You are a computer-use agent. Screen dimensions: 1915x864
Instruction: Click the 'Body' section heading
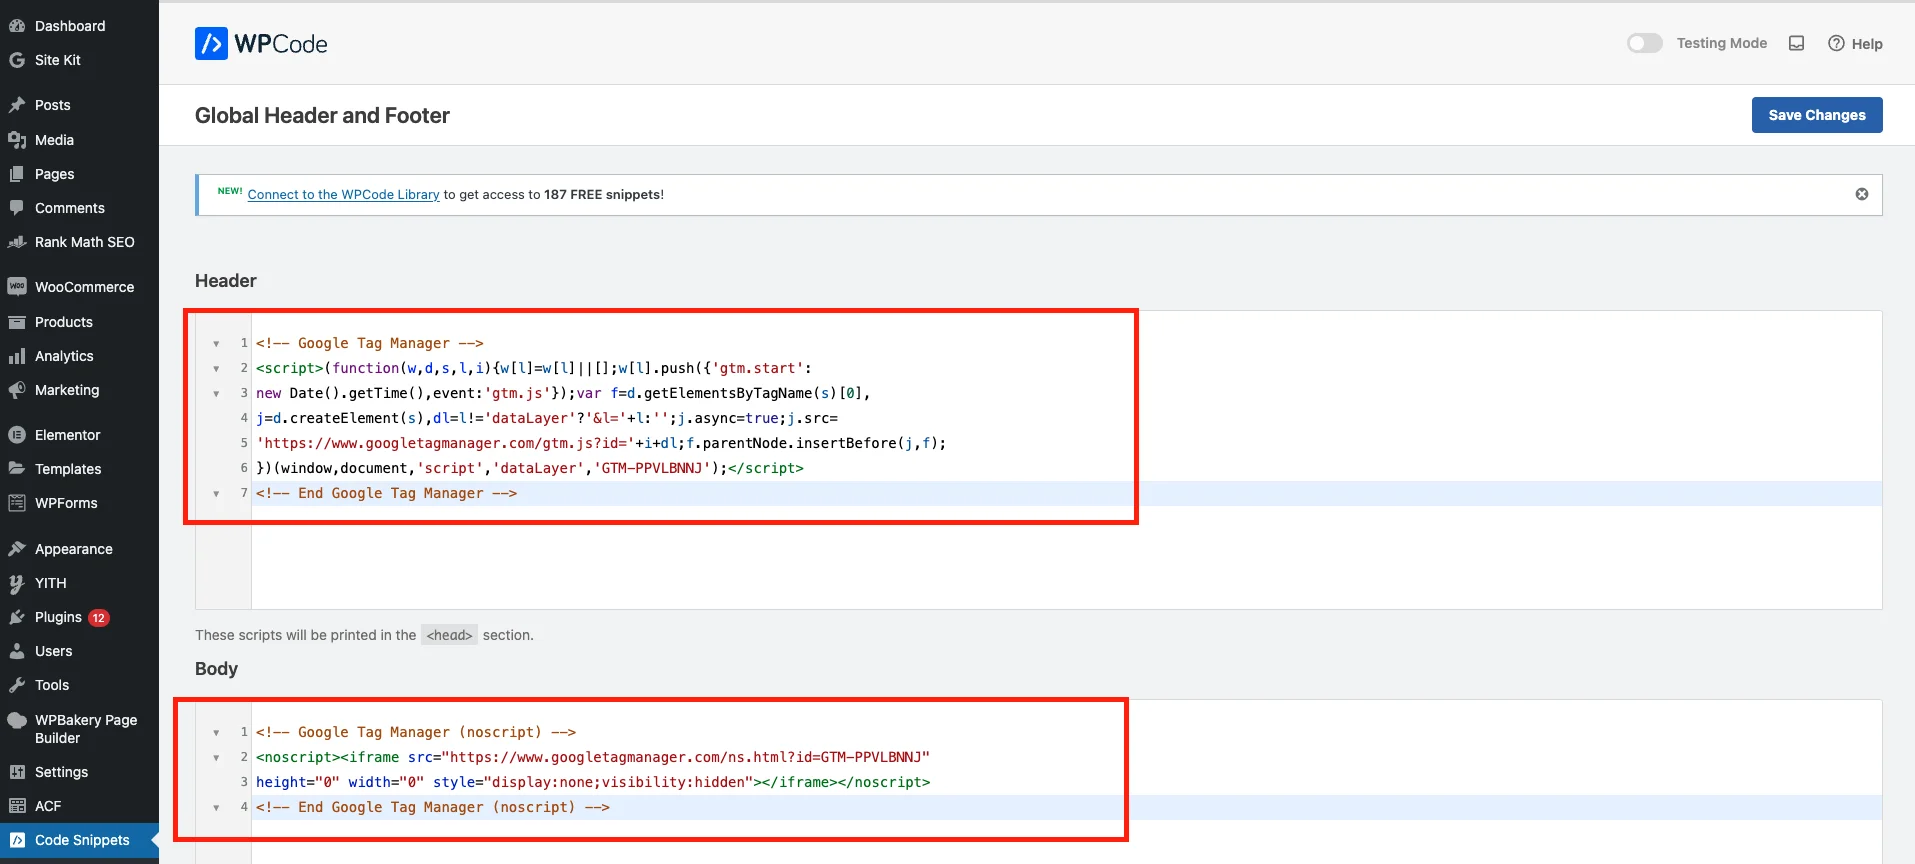click(x=216, y=669)
